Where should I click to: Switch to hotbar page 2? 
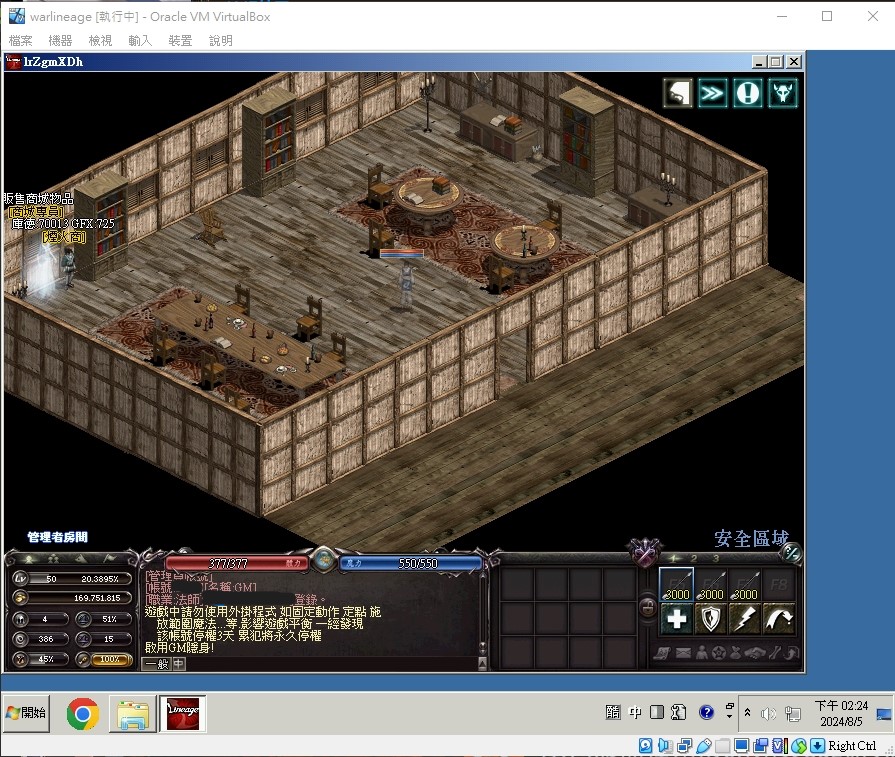coord(694,558)
